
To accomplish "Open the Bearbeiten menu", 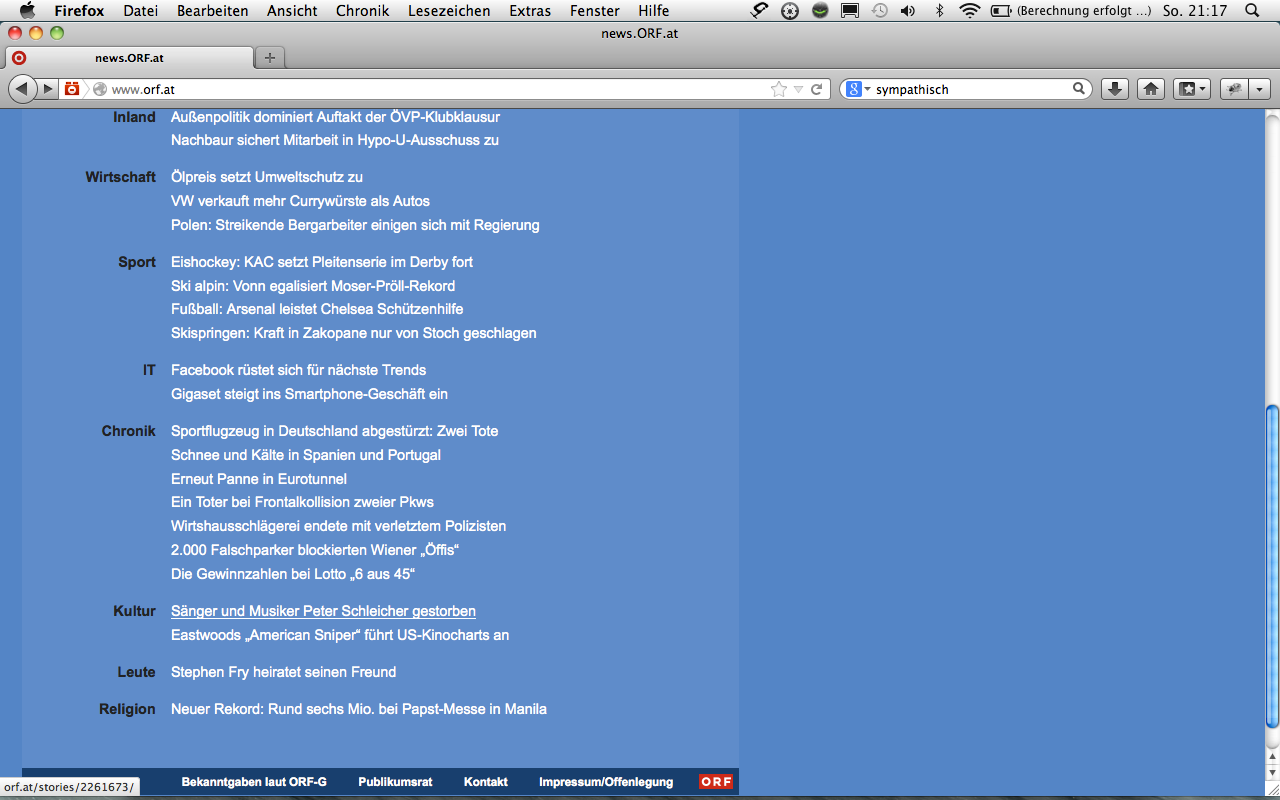I will pyautogui.click(x=213, y=11).
